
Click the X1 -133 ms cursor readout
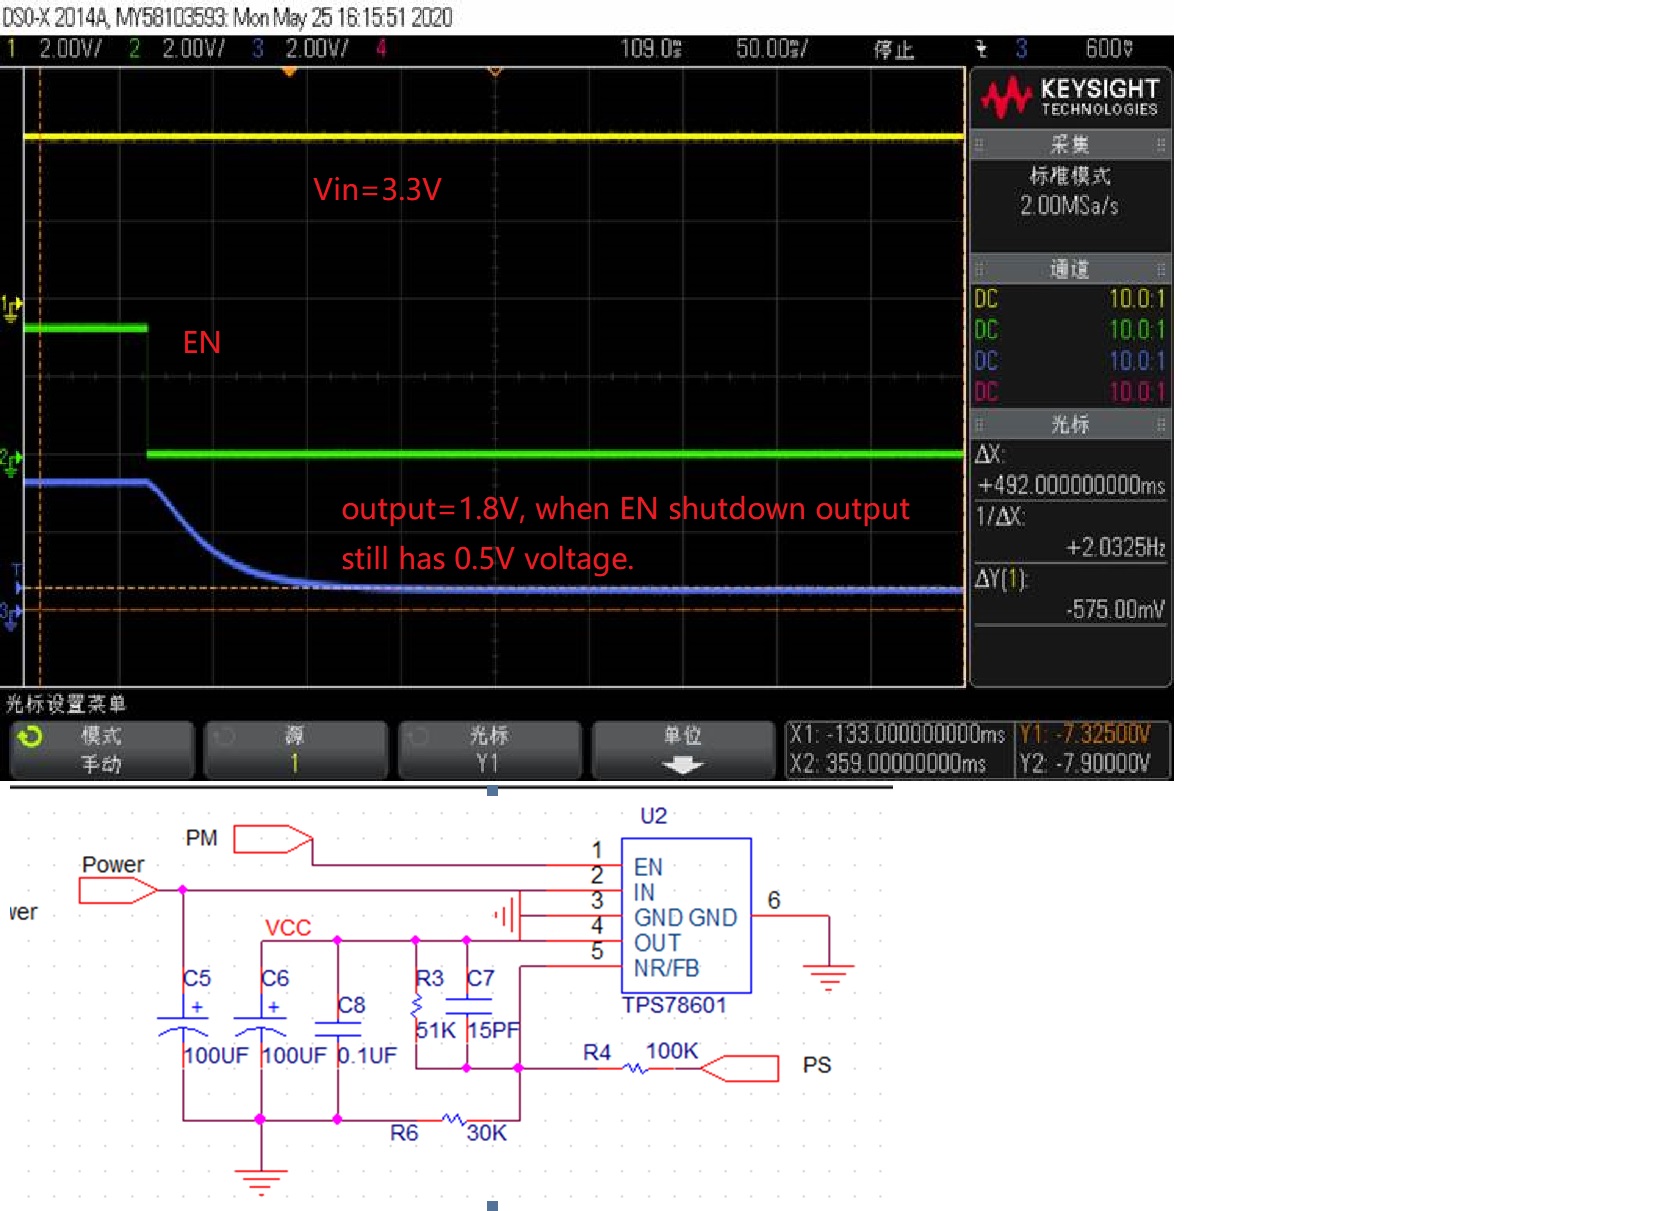[x=897, y=734]
